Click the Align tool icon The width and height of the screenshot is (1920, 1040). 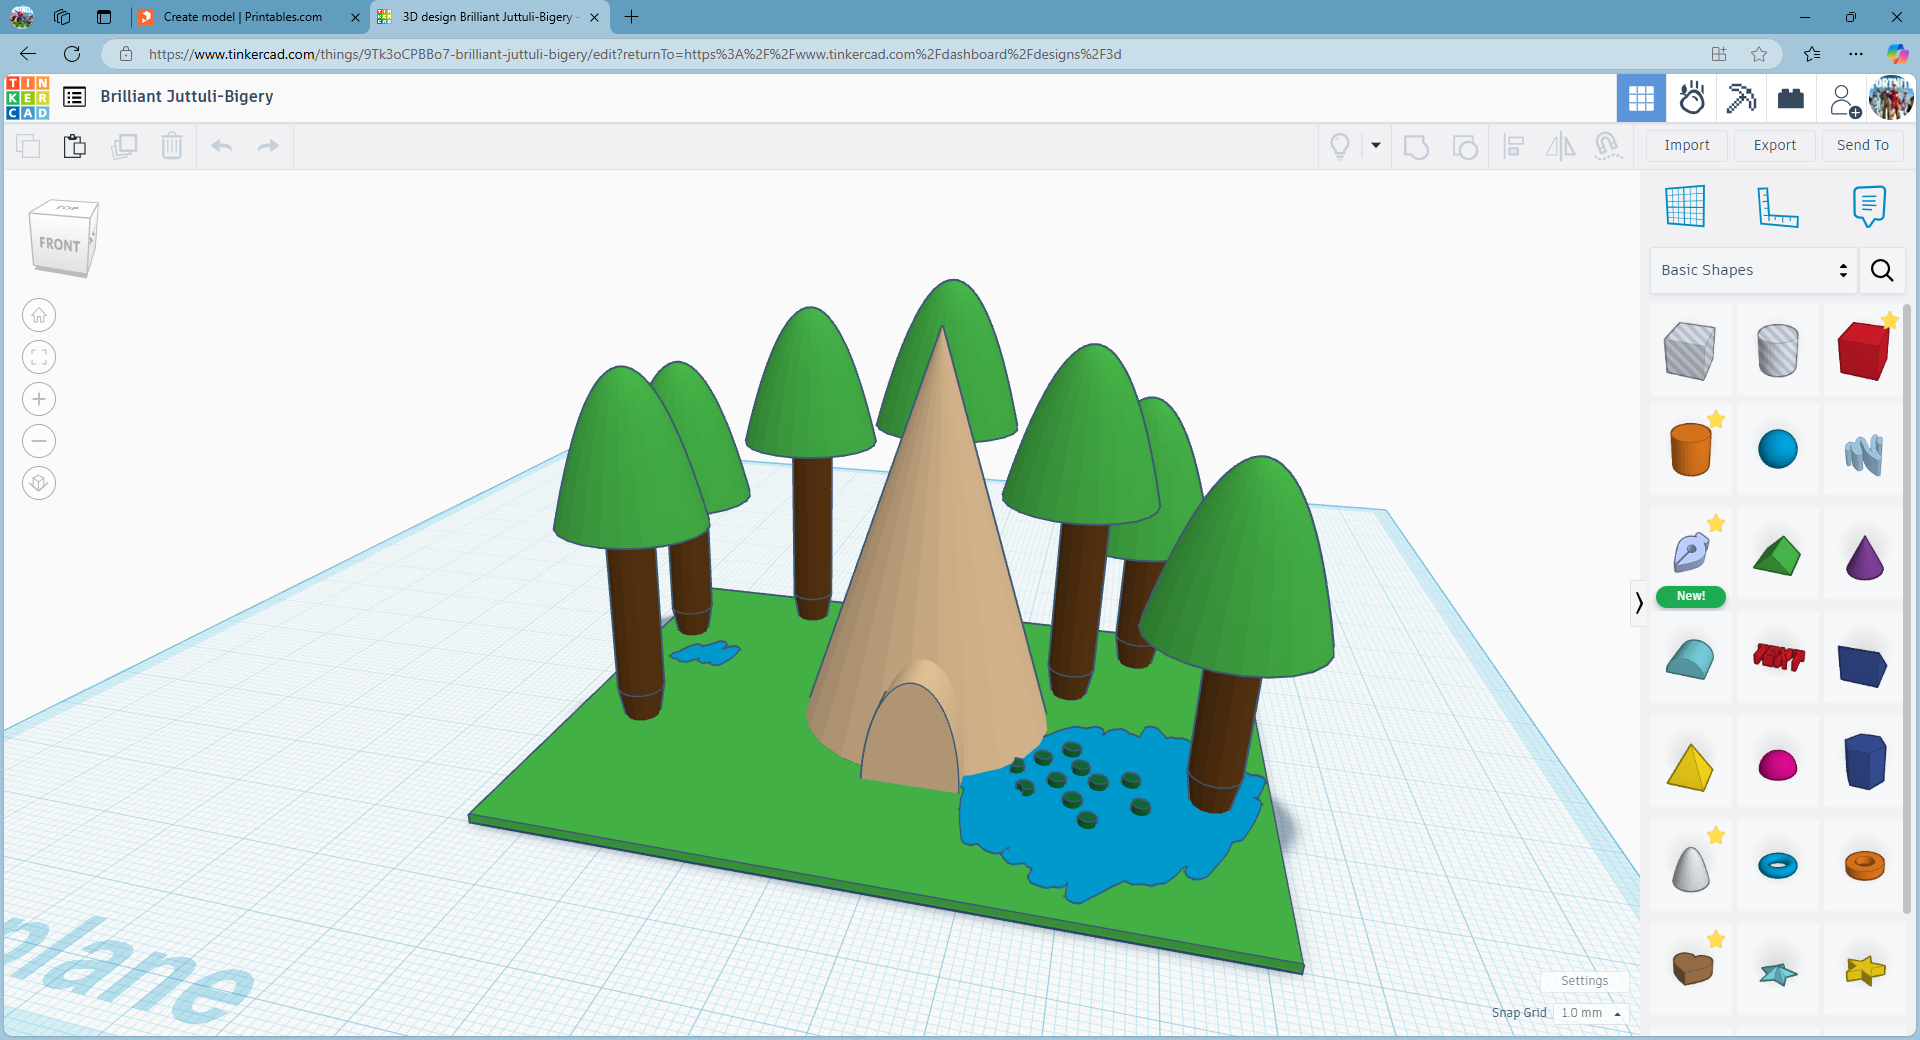click(1514, 147)
